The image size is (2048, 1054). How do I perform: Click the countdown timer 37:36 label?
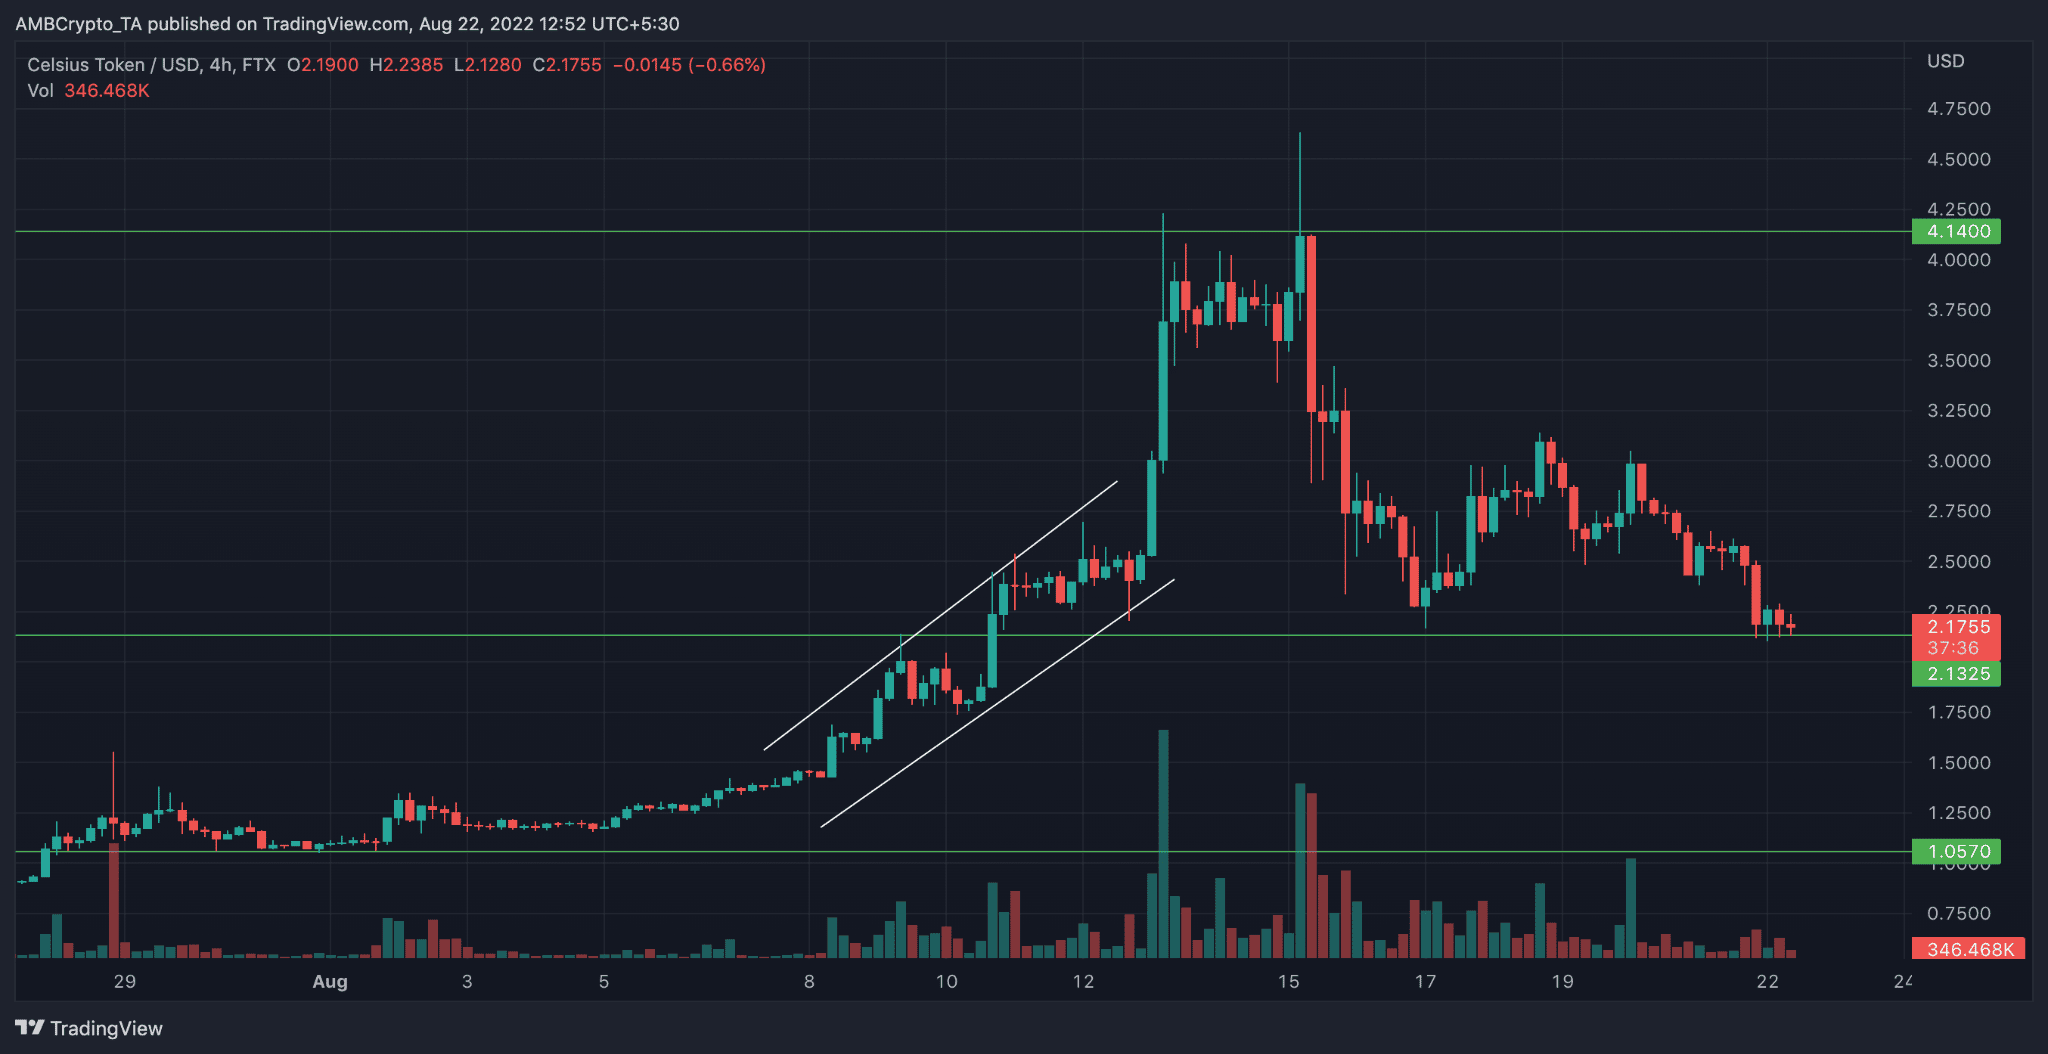tap(1955, 648)
